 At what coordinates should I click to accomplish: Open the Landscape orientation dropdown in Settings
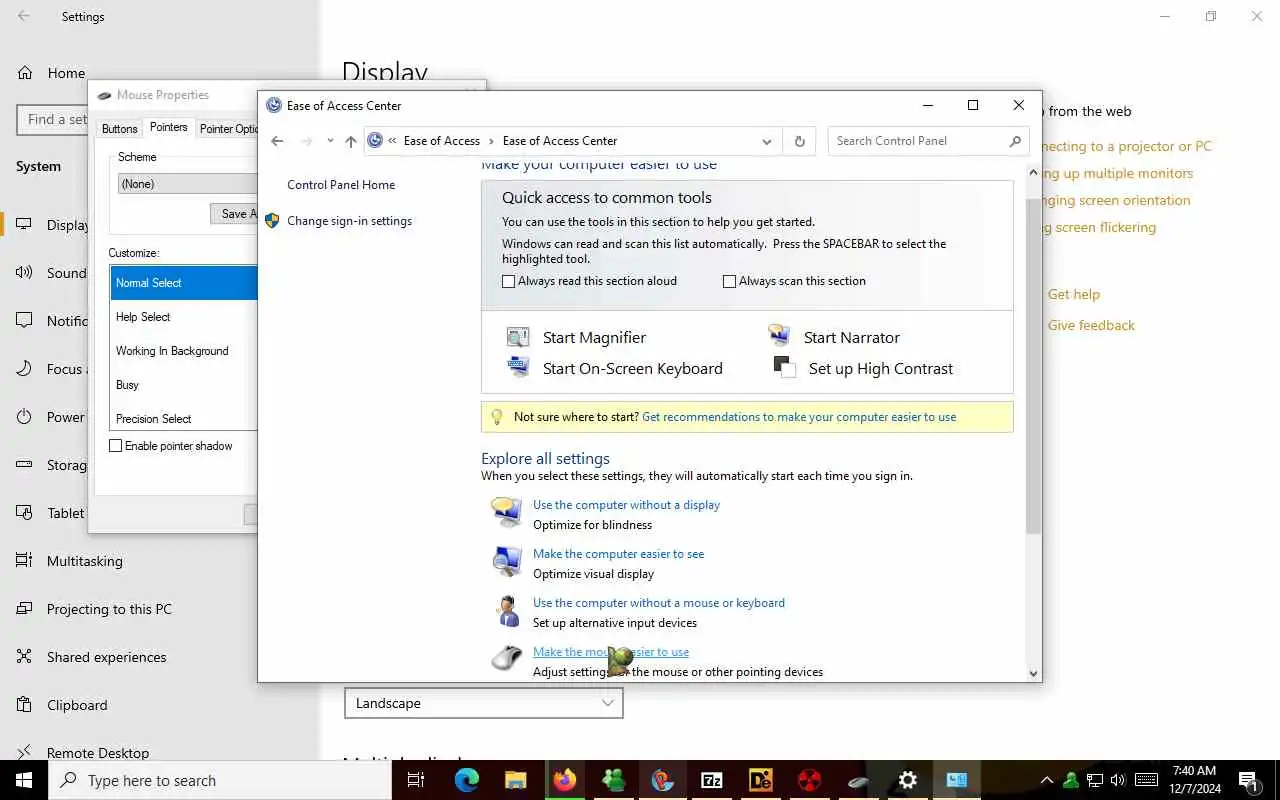pyautogui.click(x=484, y=703)
